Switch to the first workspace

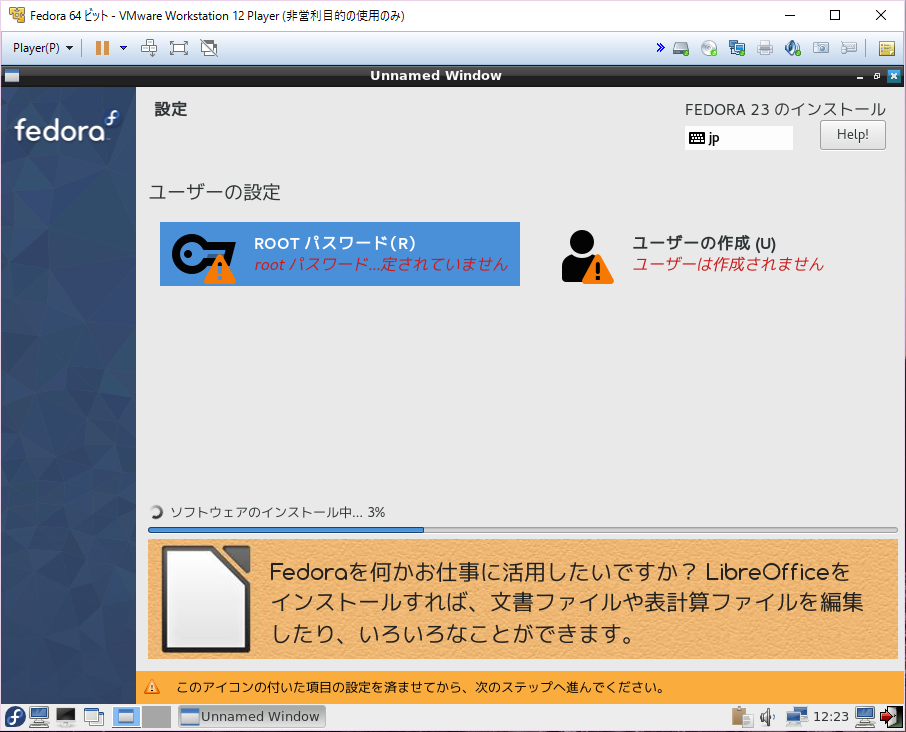pos(126,717)
